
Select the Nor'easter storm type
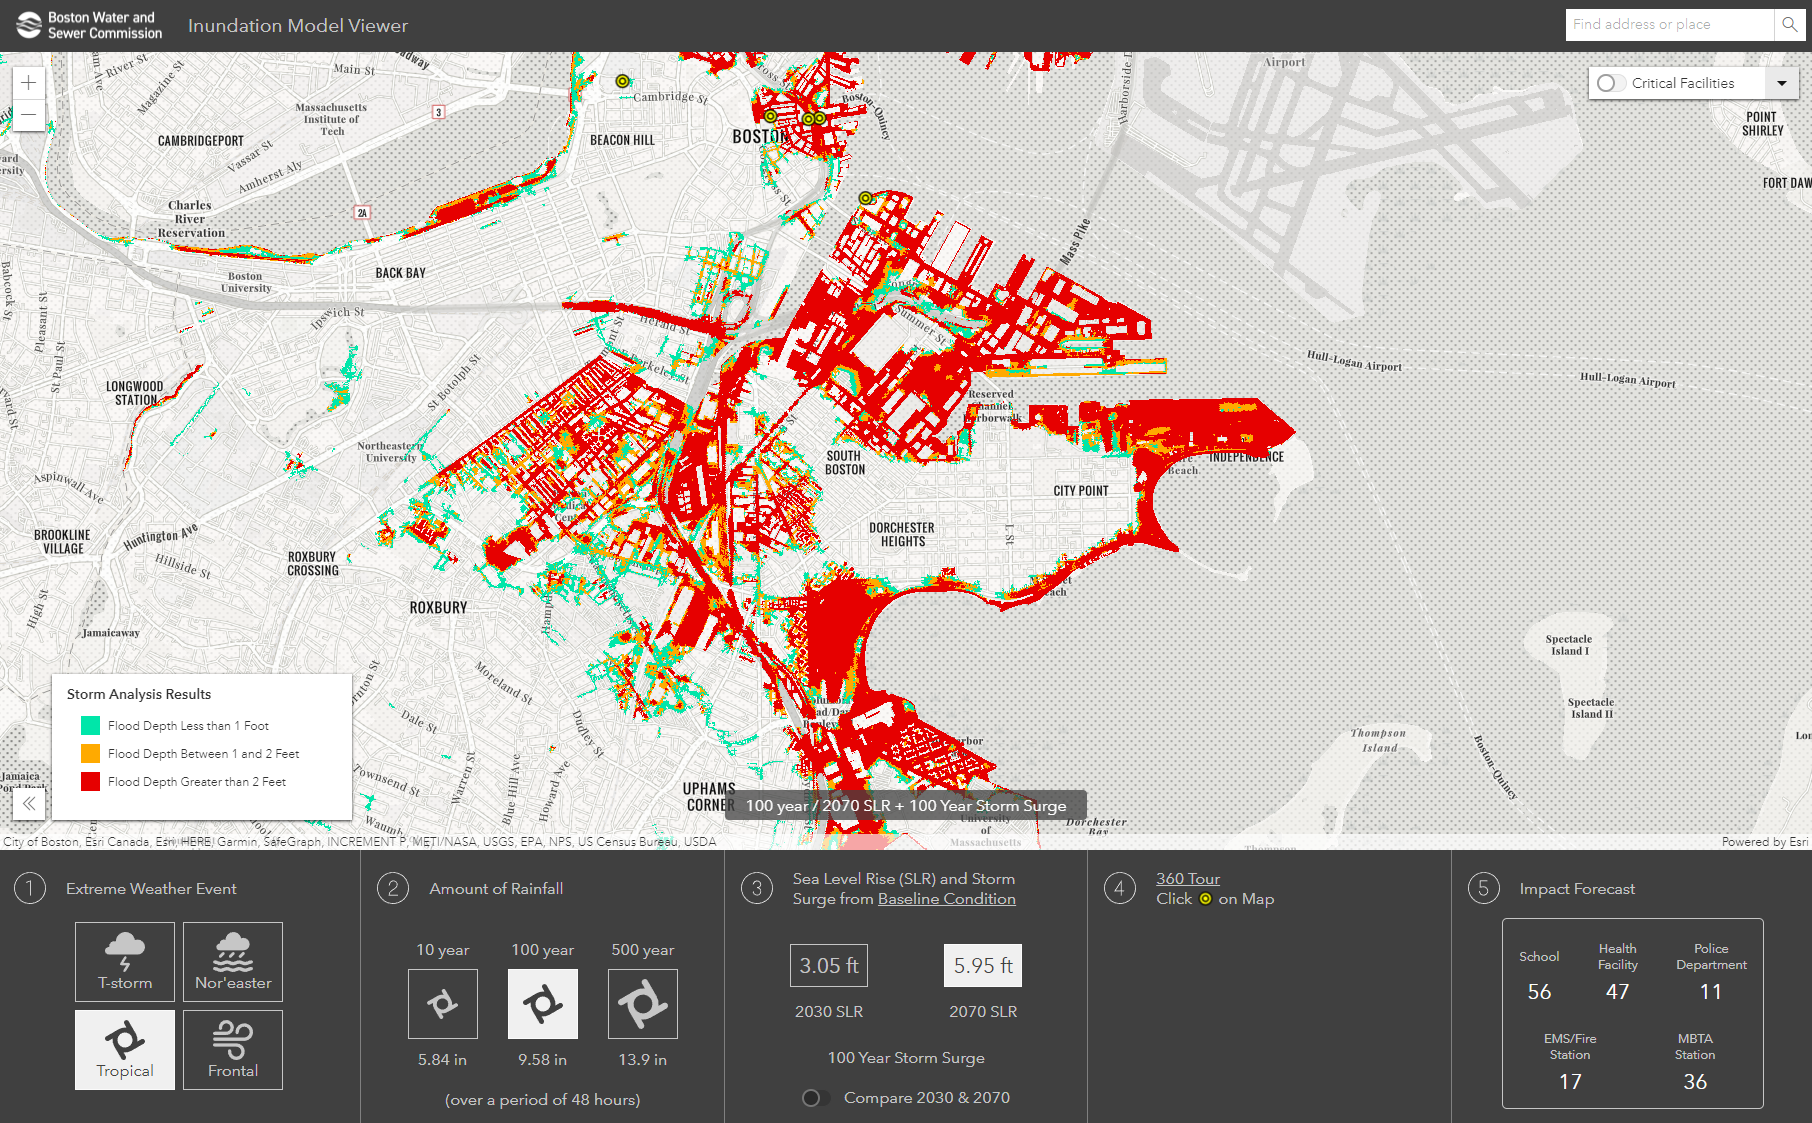(232, 961)
